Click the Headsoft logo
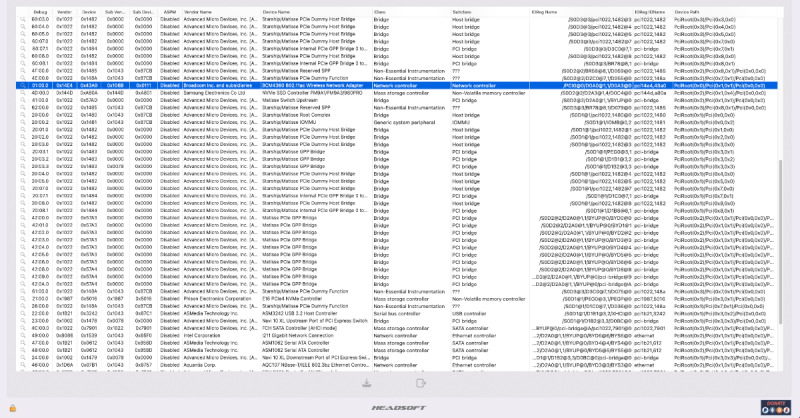This screenshot has height=418, width=800. click(398, 408)
